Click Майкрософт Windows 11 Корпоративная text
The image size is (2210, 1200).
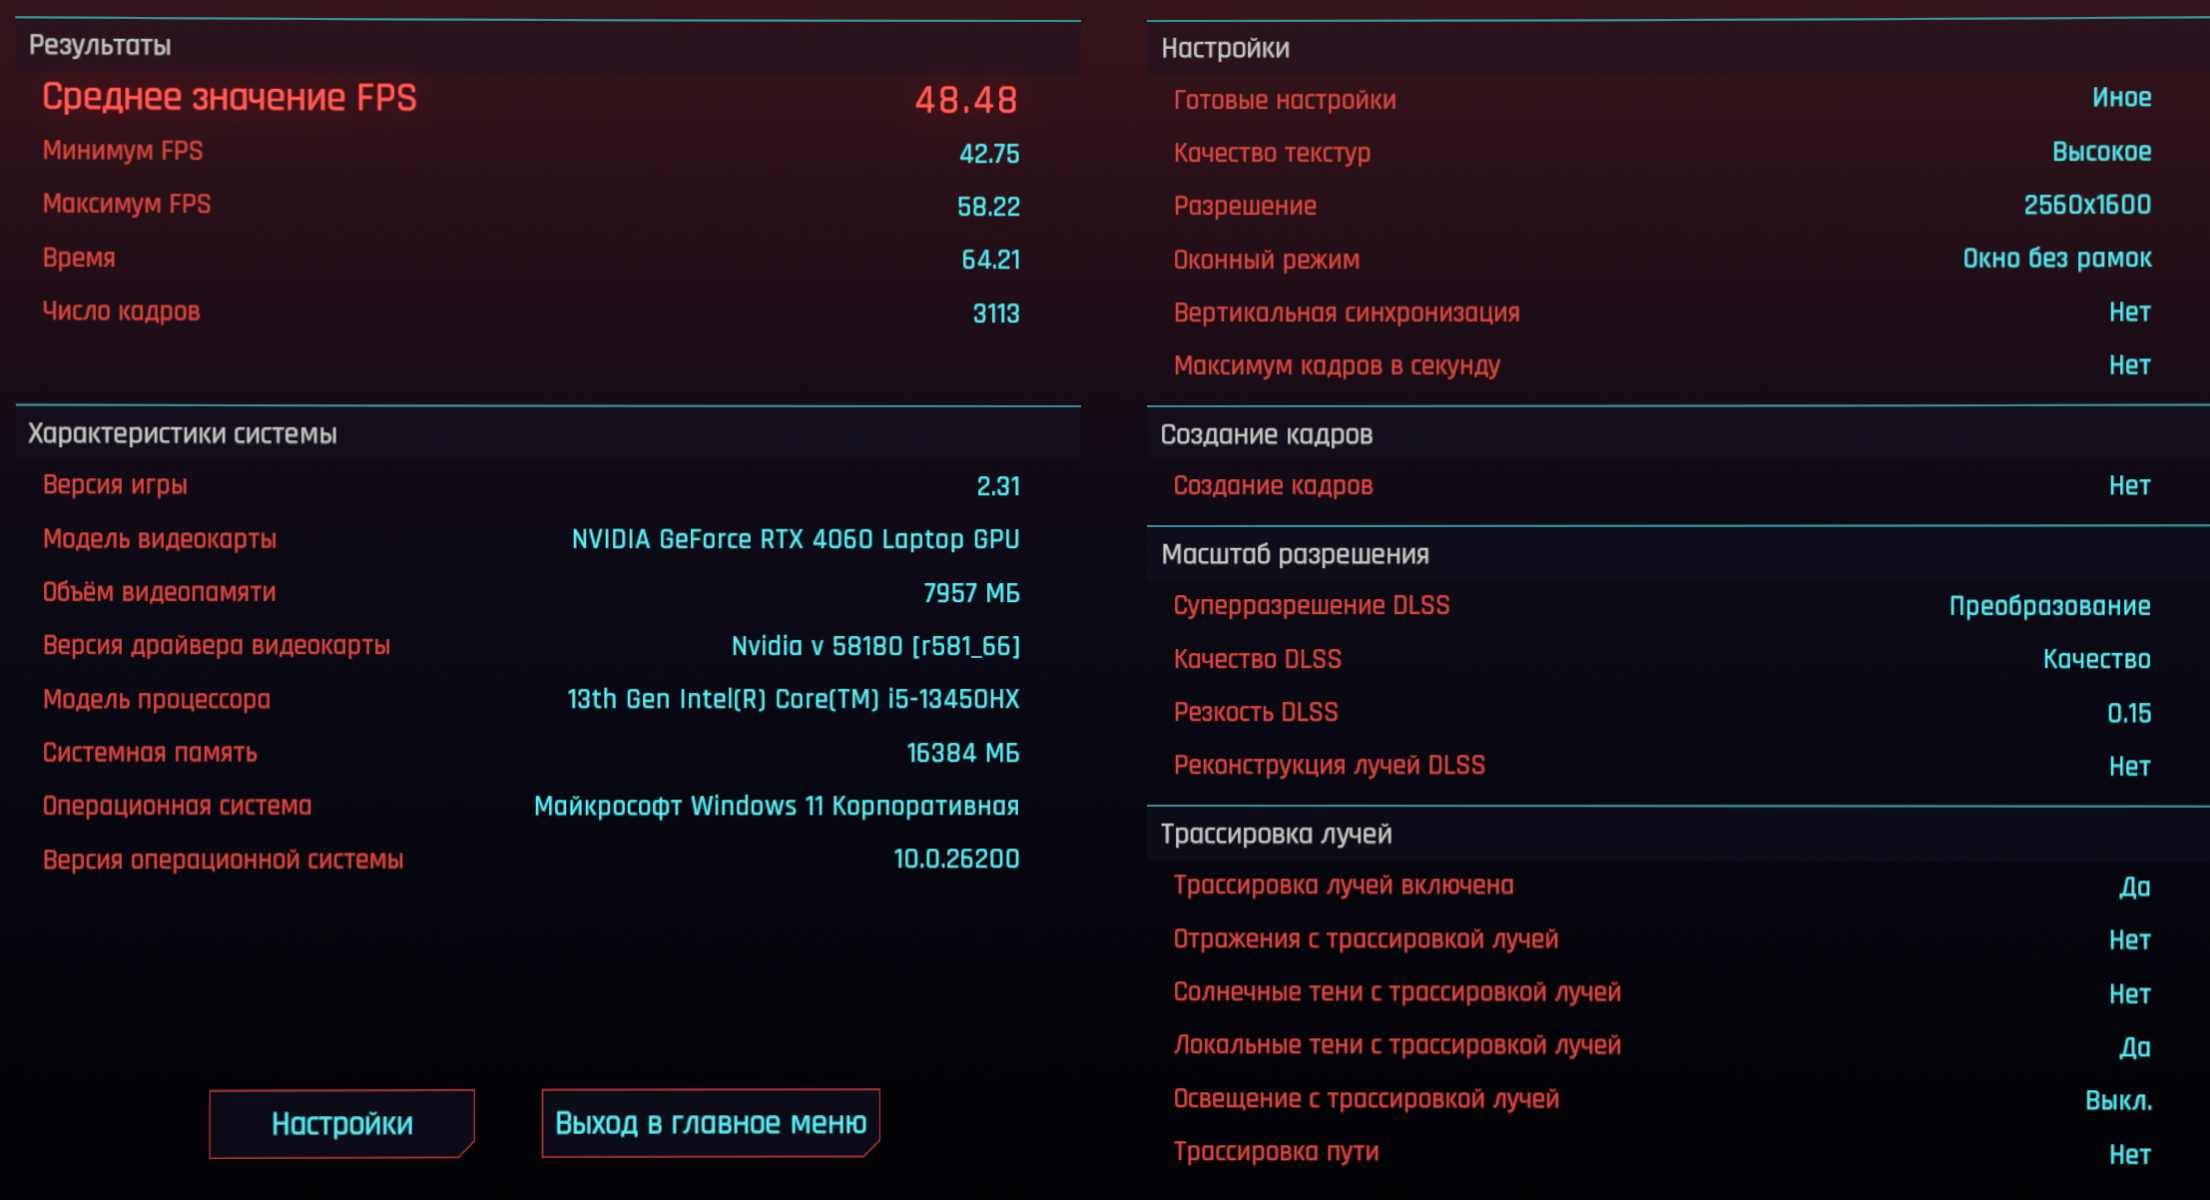776,806
